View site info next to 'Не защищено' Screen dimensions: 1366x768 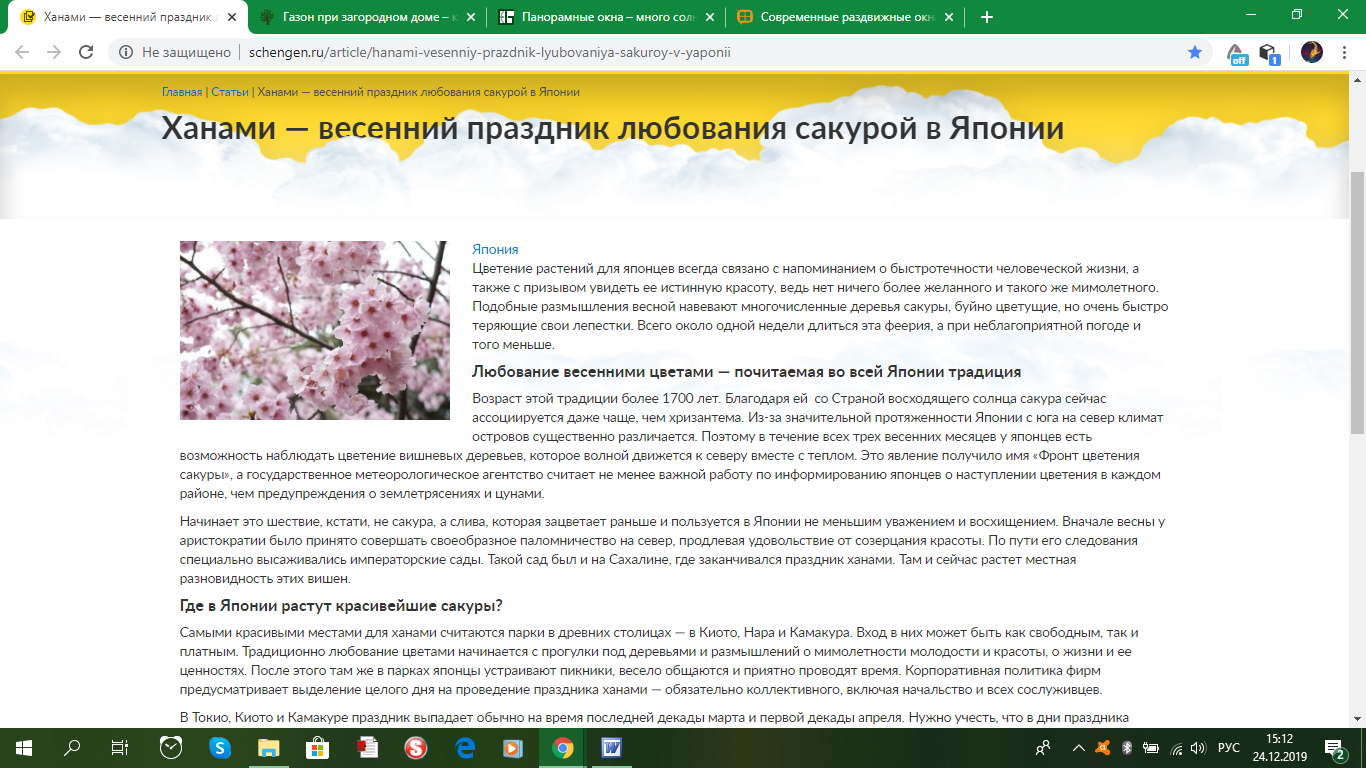point(126,52)
